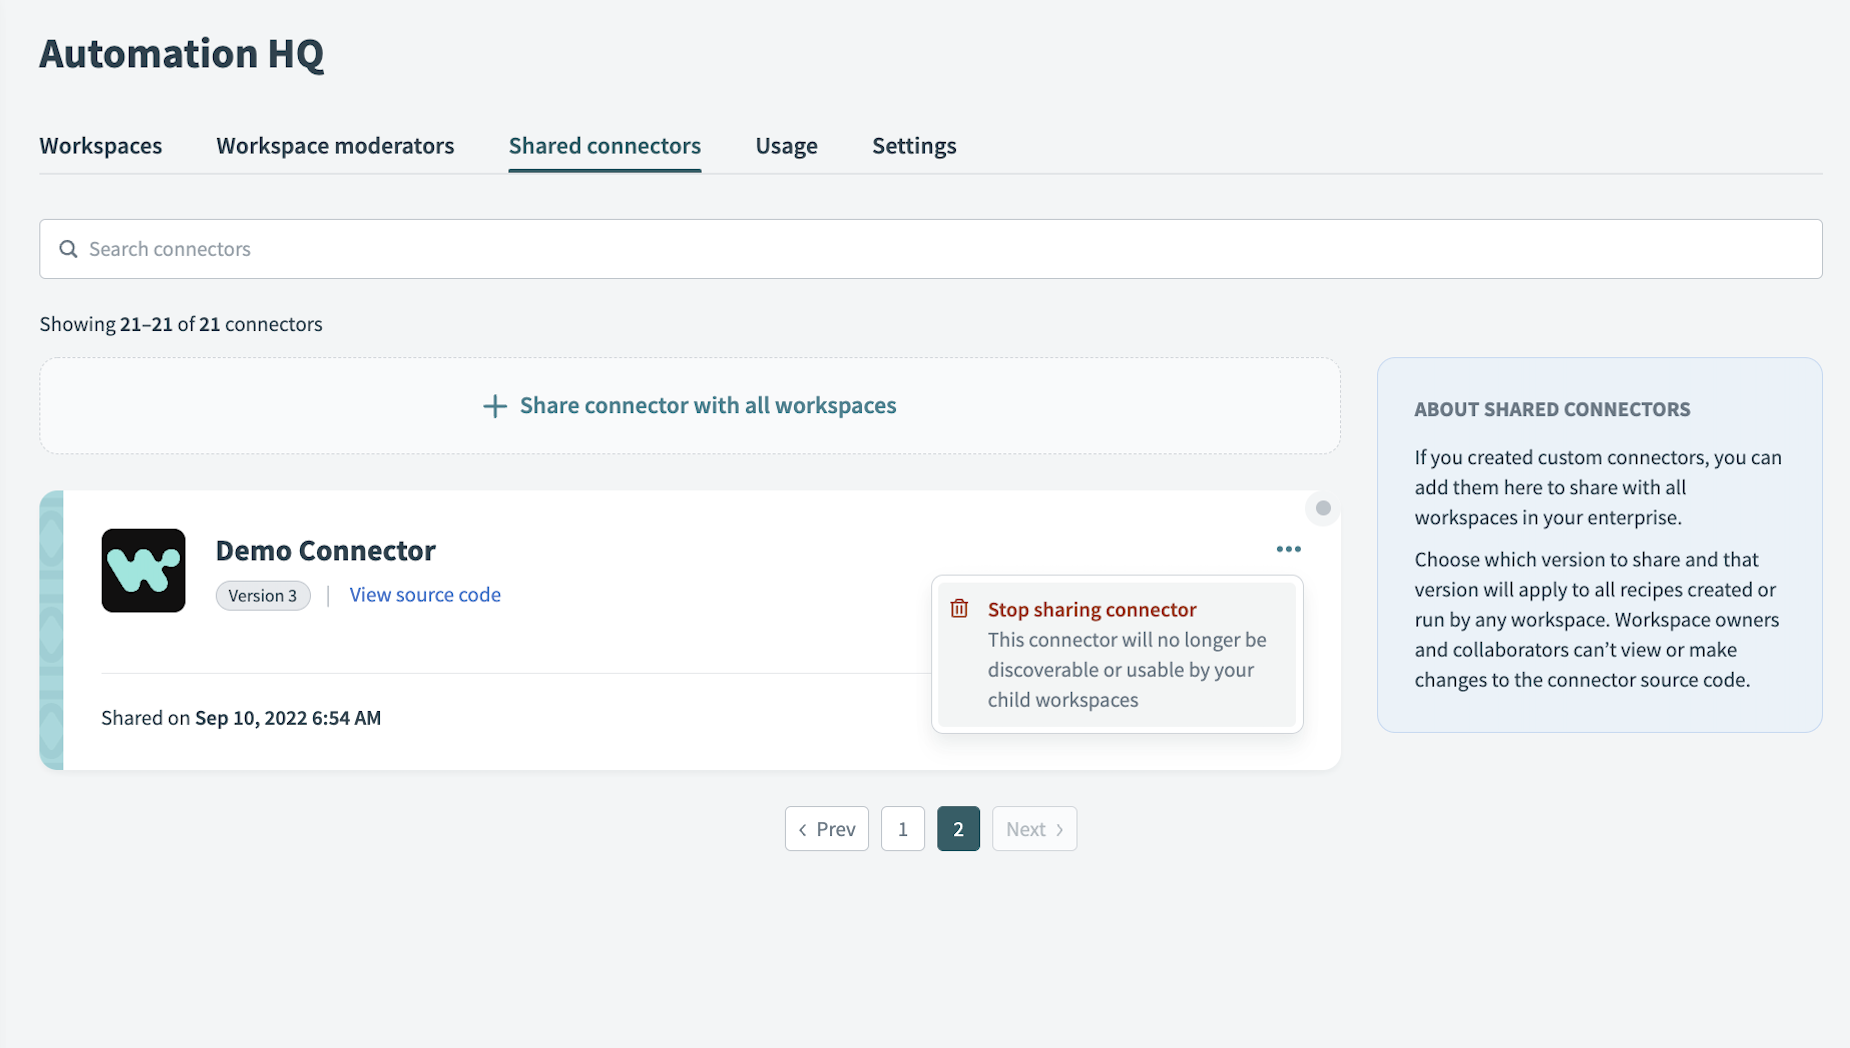The width and height of the screenshot is (1850, 1048).
Task: Select Stop sharing connector menu option
Action: [1091, 609]
